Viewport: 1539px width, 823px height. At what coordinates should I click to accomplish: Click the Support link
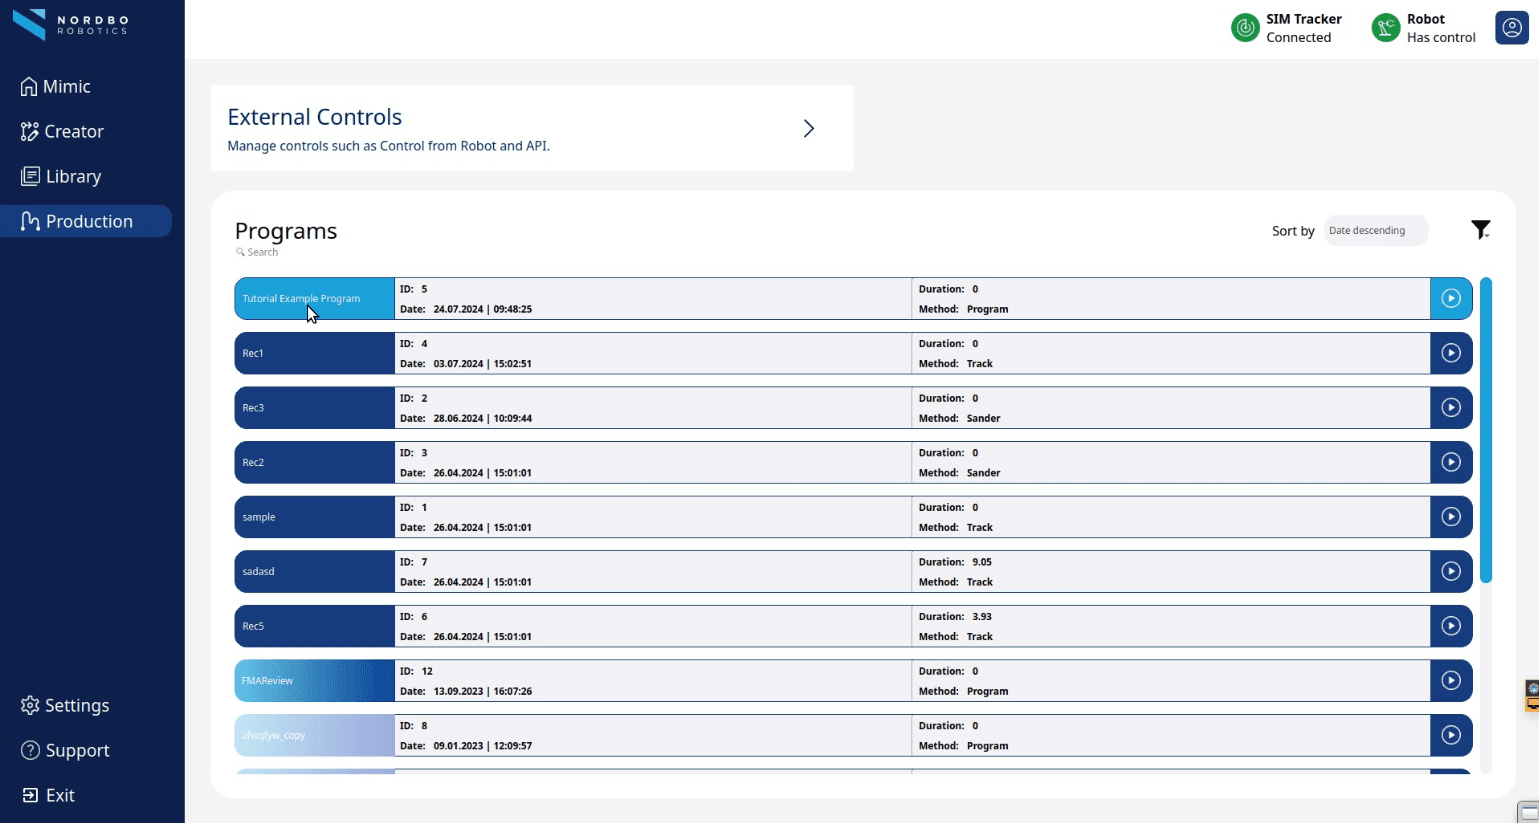pos(76,751)
